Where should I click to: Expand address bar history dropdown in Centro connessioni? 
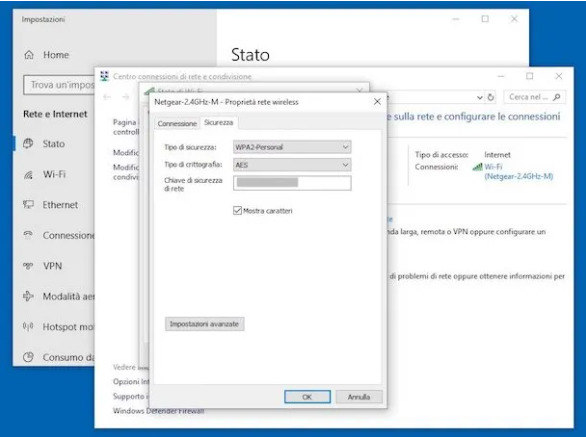tap(480, 98)
